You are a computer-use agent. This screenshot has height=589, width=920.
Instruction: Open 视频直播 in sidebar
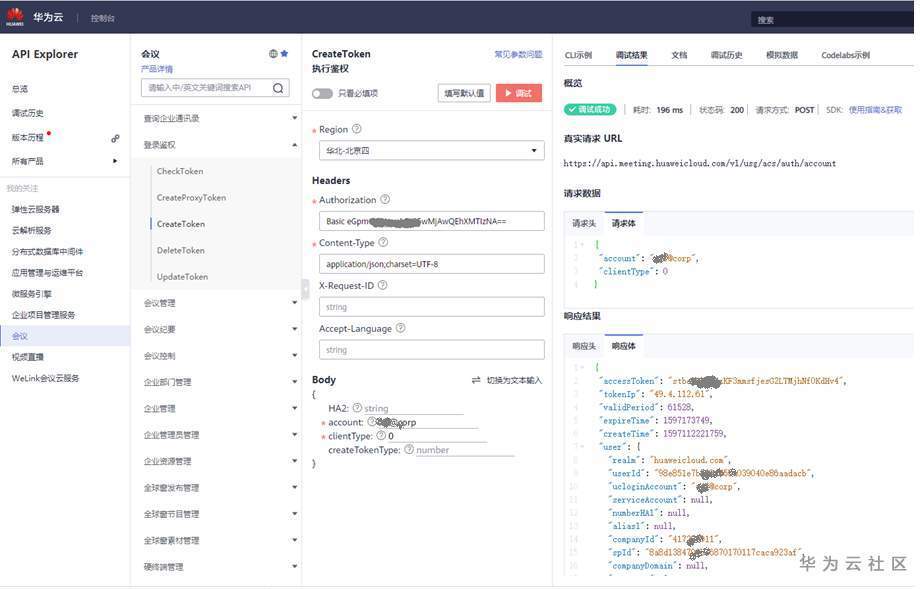coord(28,357)
